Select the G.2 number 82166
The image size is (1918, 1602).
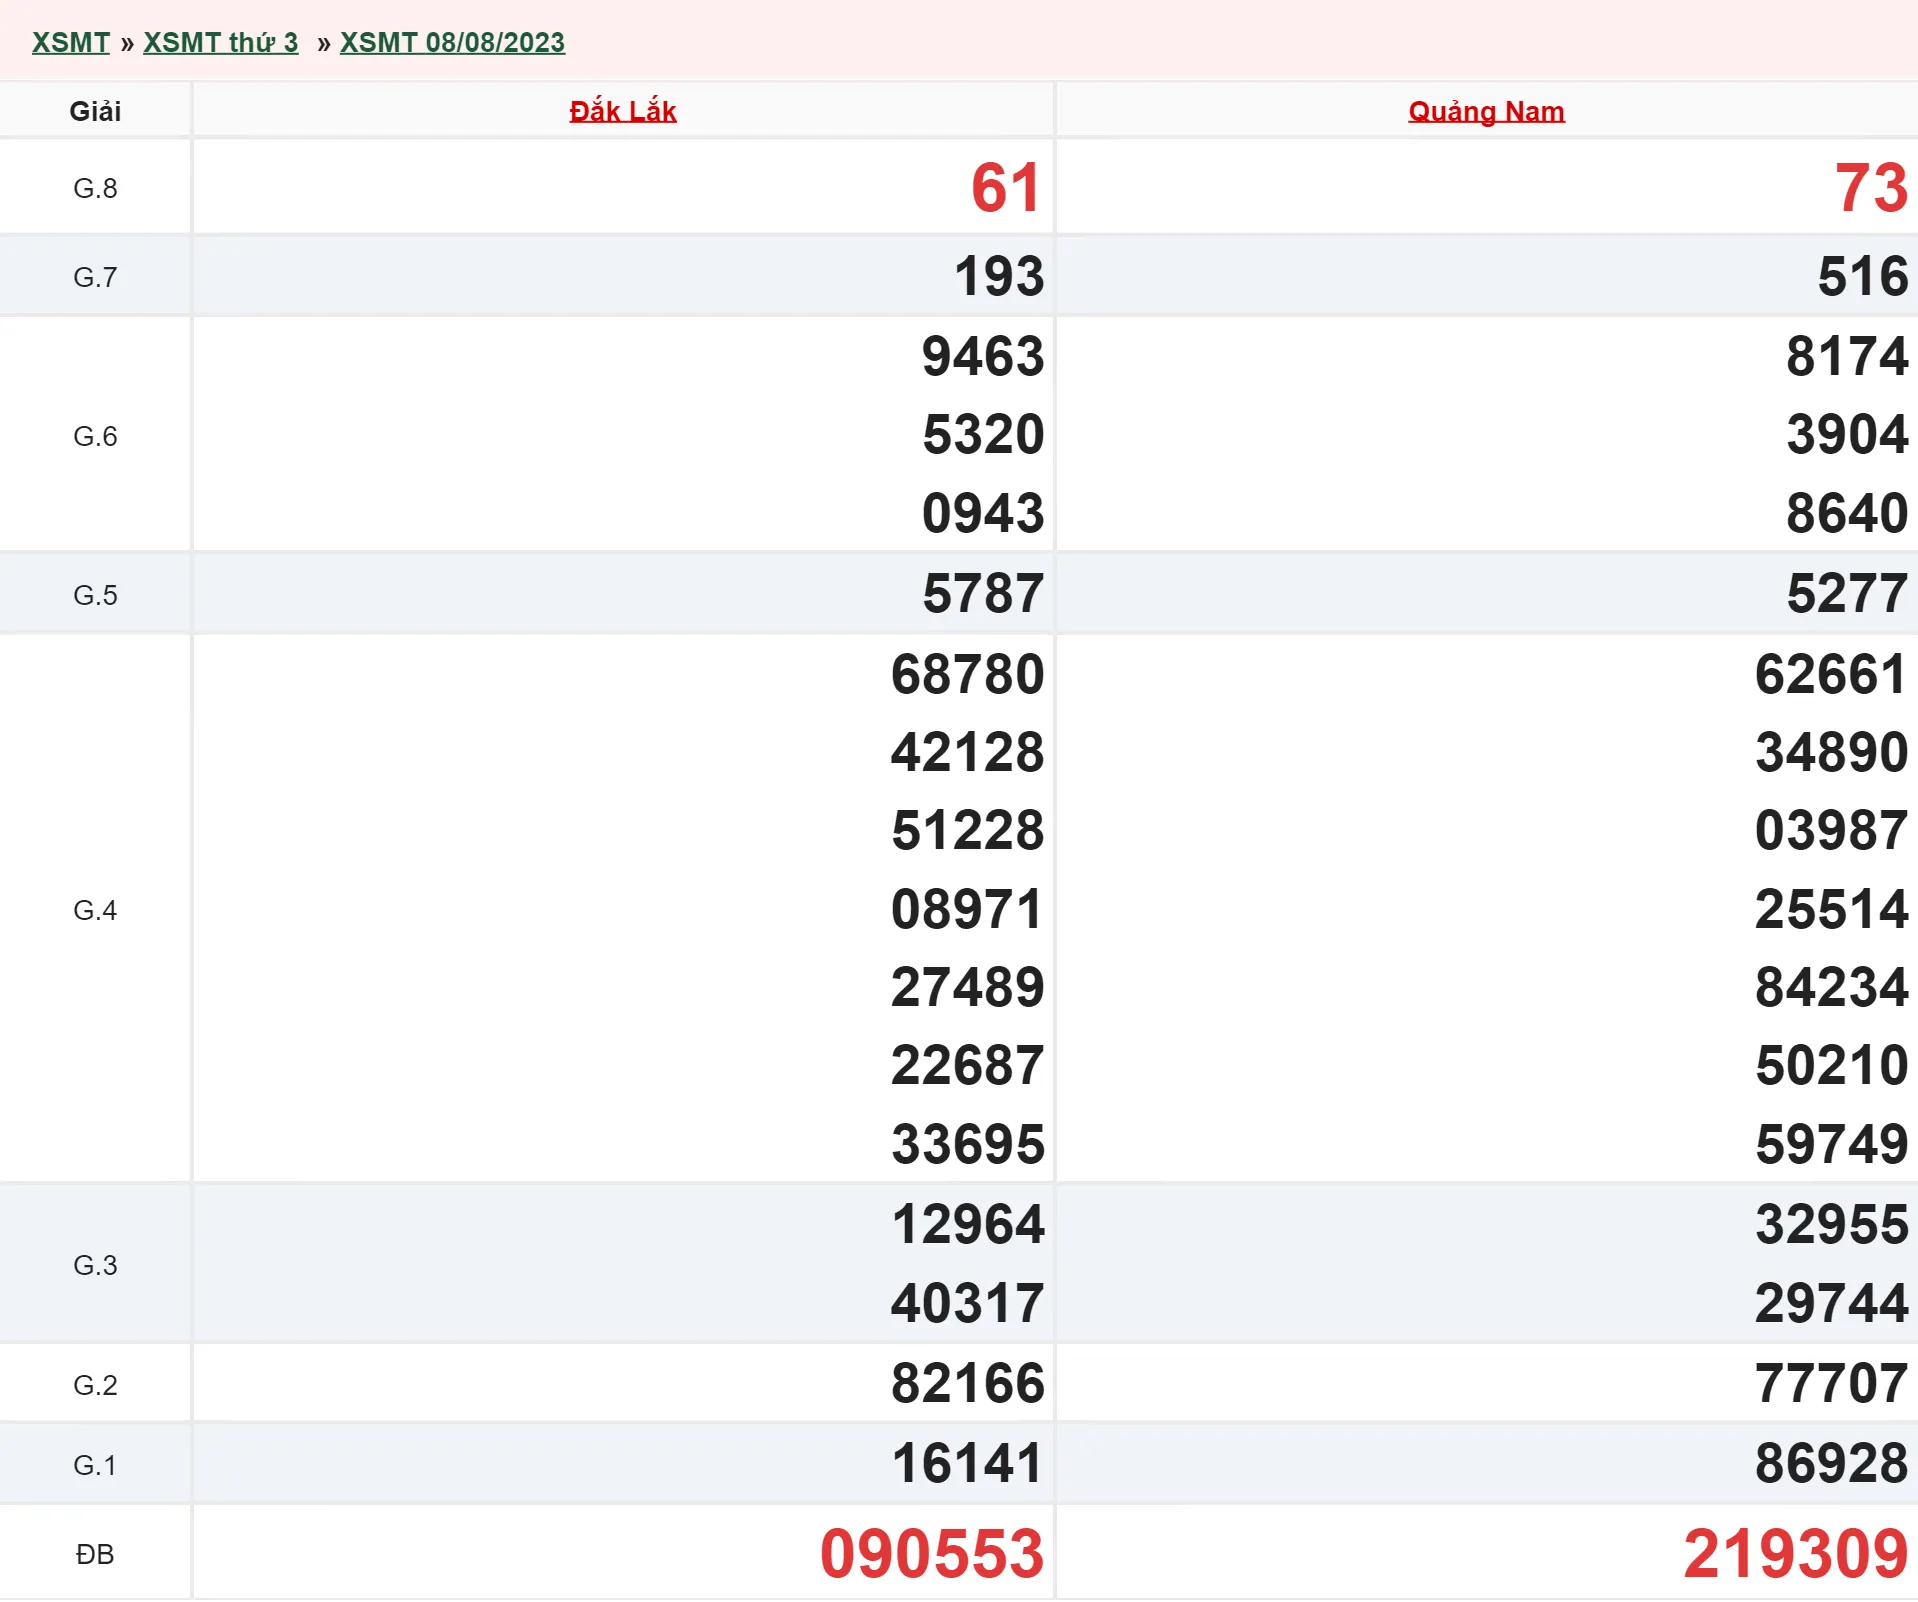click(967, 1384)
